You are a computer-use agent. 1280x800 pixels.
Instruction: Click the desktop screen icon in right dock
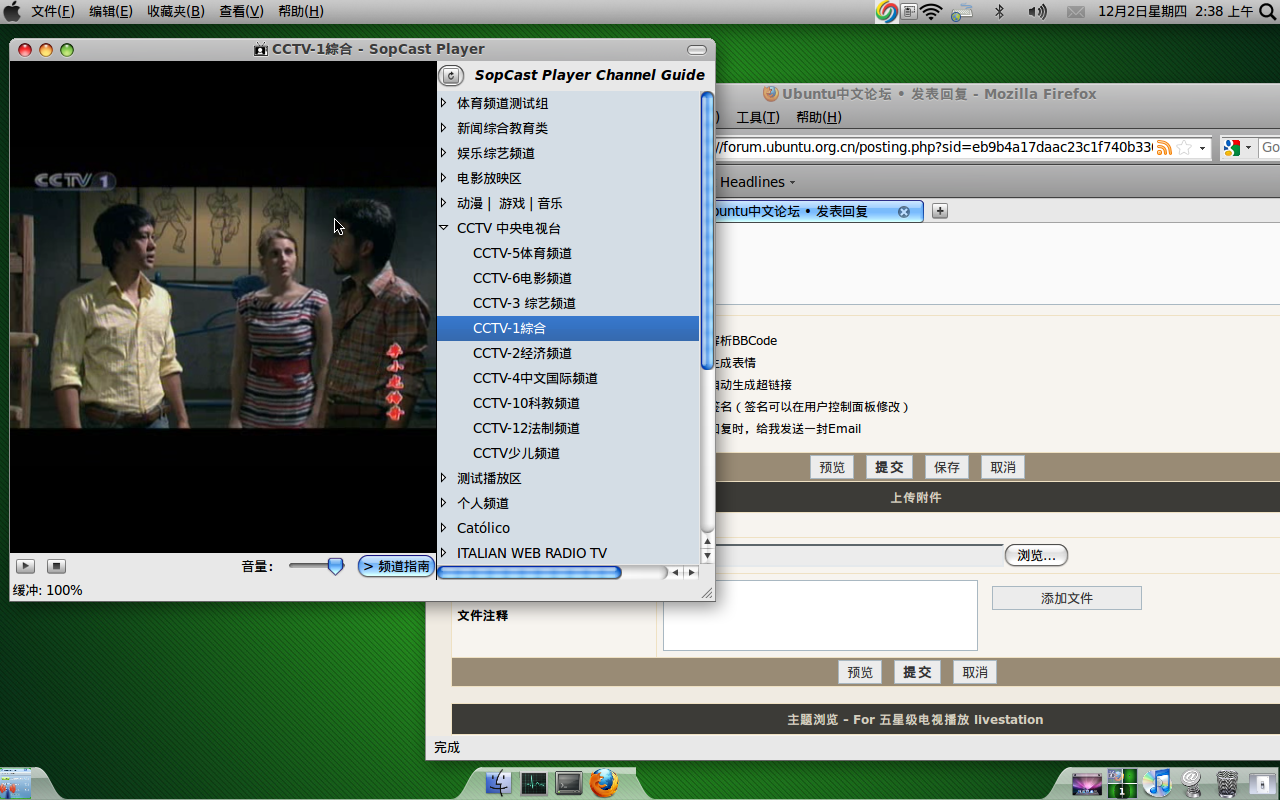coord(1086,784)
